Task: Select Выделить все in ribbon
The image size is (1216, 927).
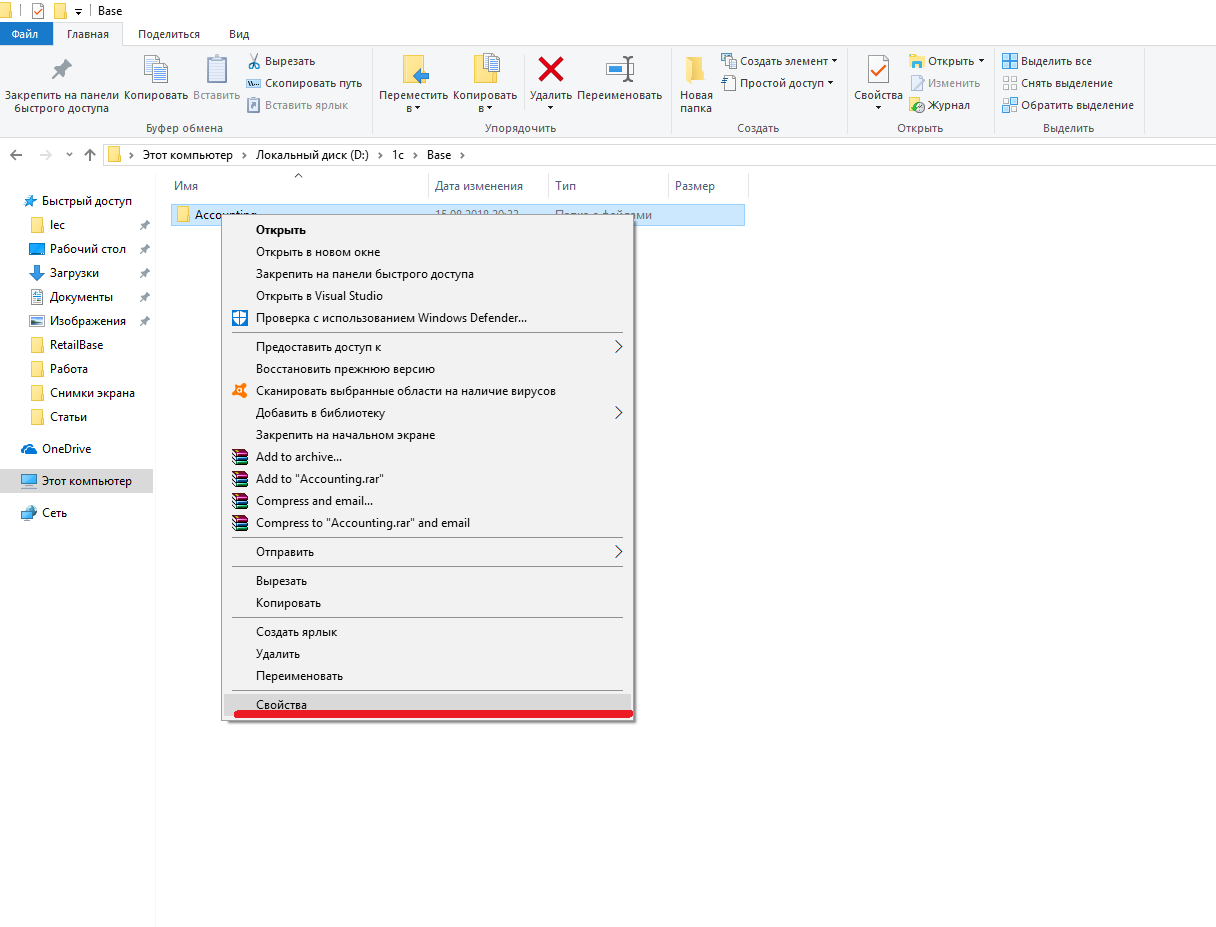Action: click(1047, 61)
